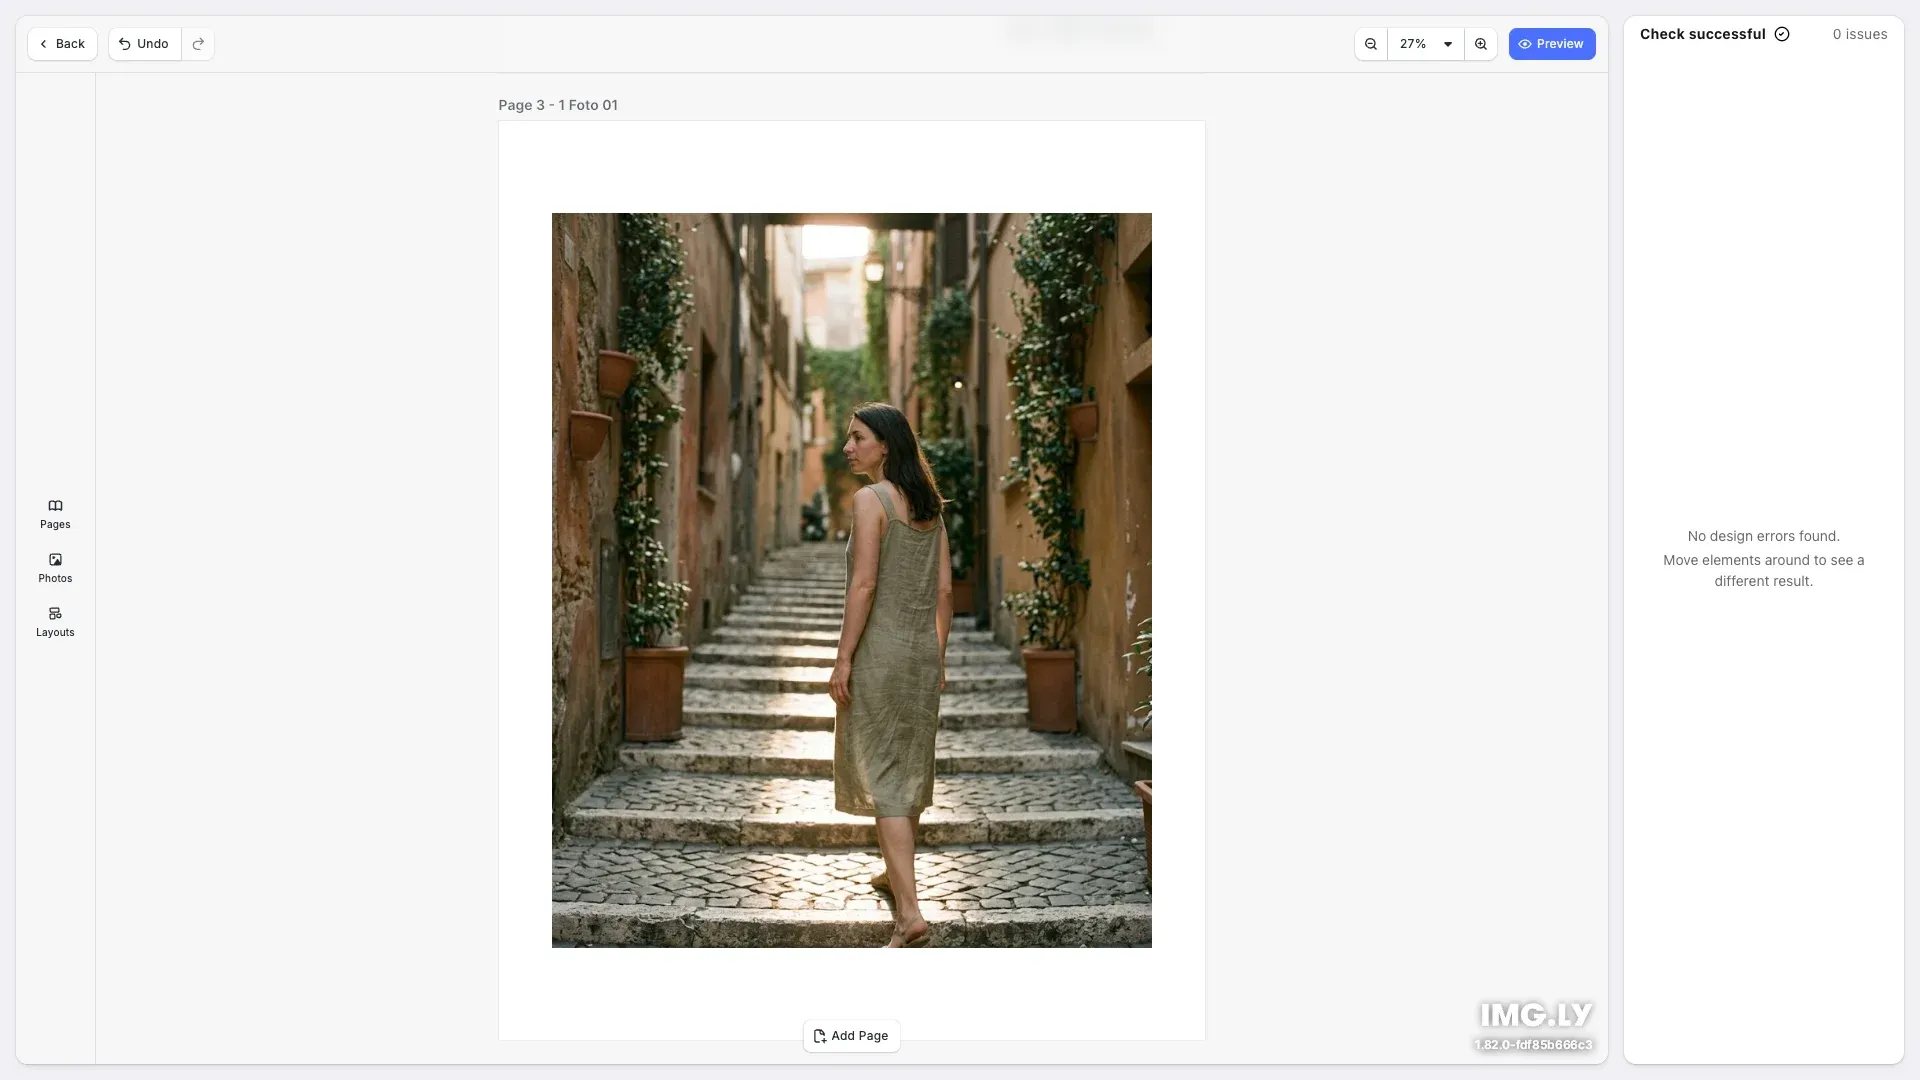
Task: Open the Layouts panel
Action: (x=55, y=622)
